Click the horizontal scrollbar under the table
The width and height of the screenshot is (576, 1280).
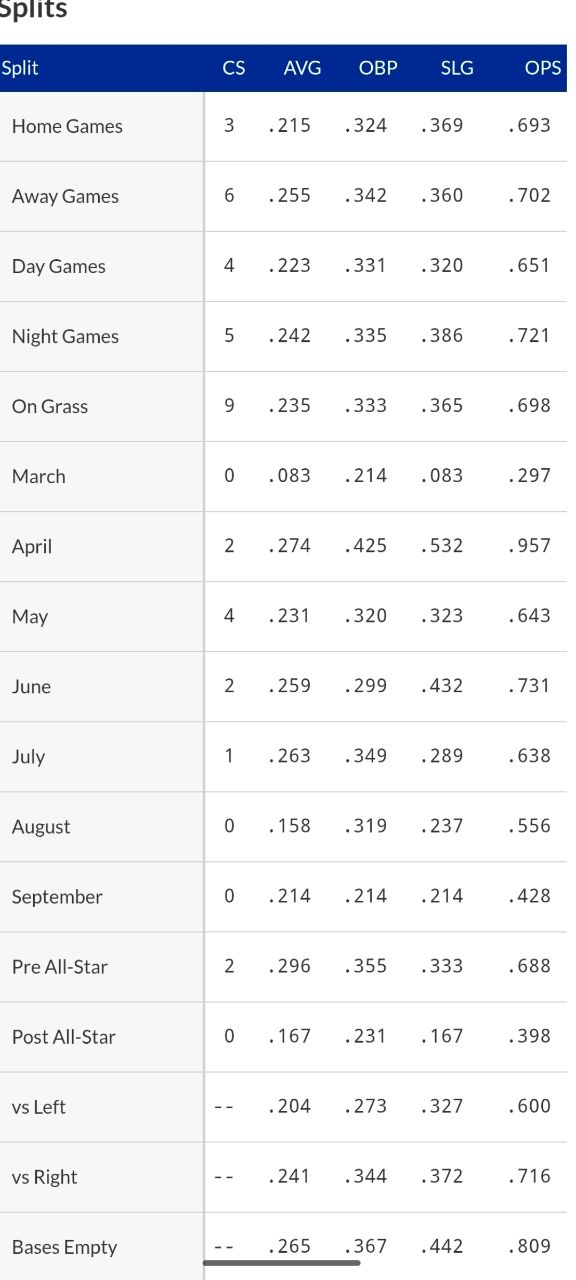pyautogui.click(x=281, y=1263)
